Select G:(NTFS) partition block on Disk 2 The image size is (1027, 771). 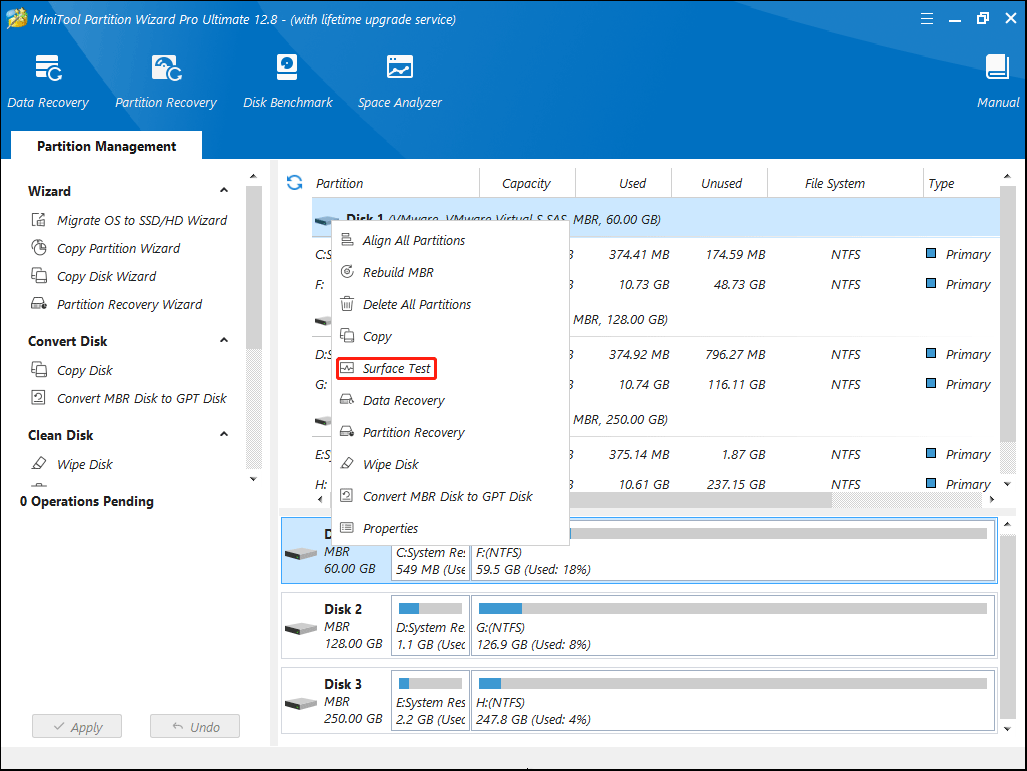click(733, 626)
